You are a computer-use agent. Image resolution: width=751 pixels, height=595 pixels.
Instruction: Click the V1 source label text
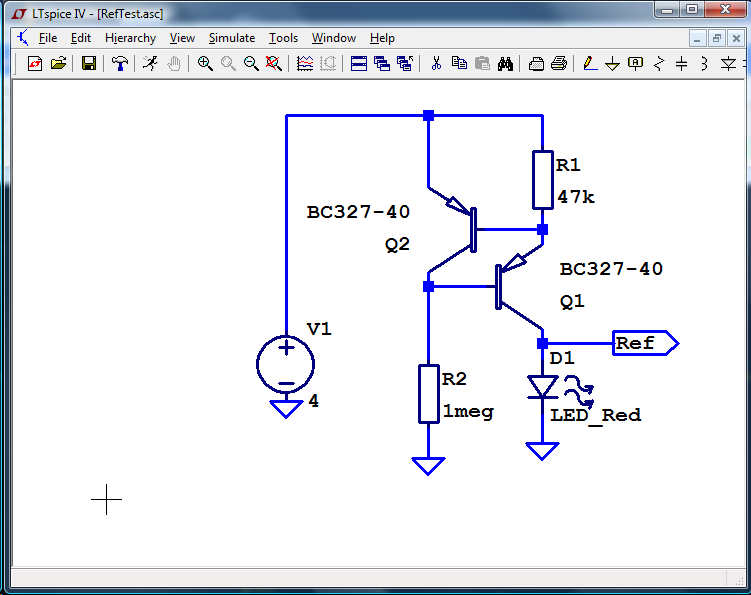[319, 329]
